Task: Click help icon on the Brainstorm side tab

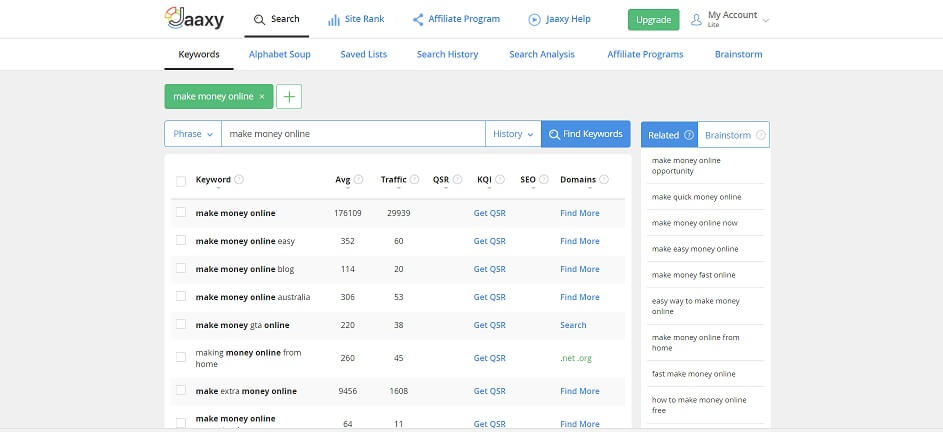Action: click(761, 135)
